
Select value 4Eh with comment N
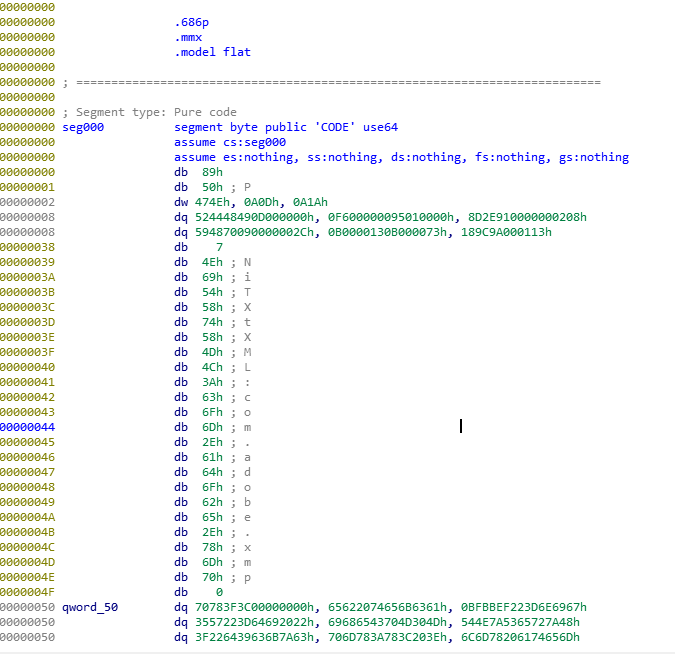point(212,263)
